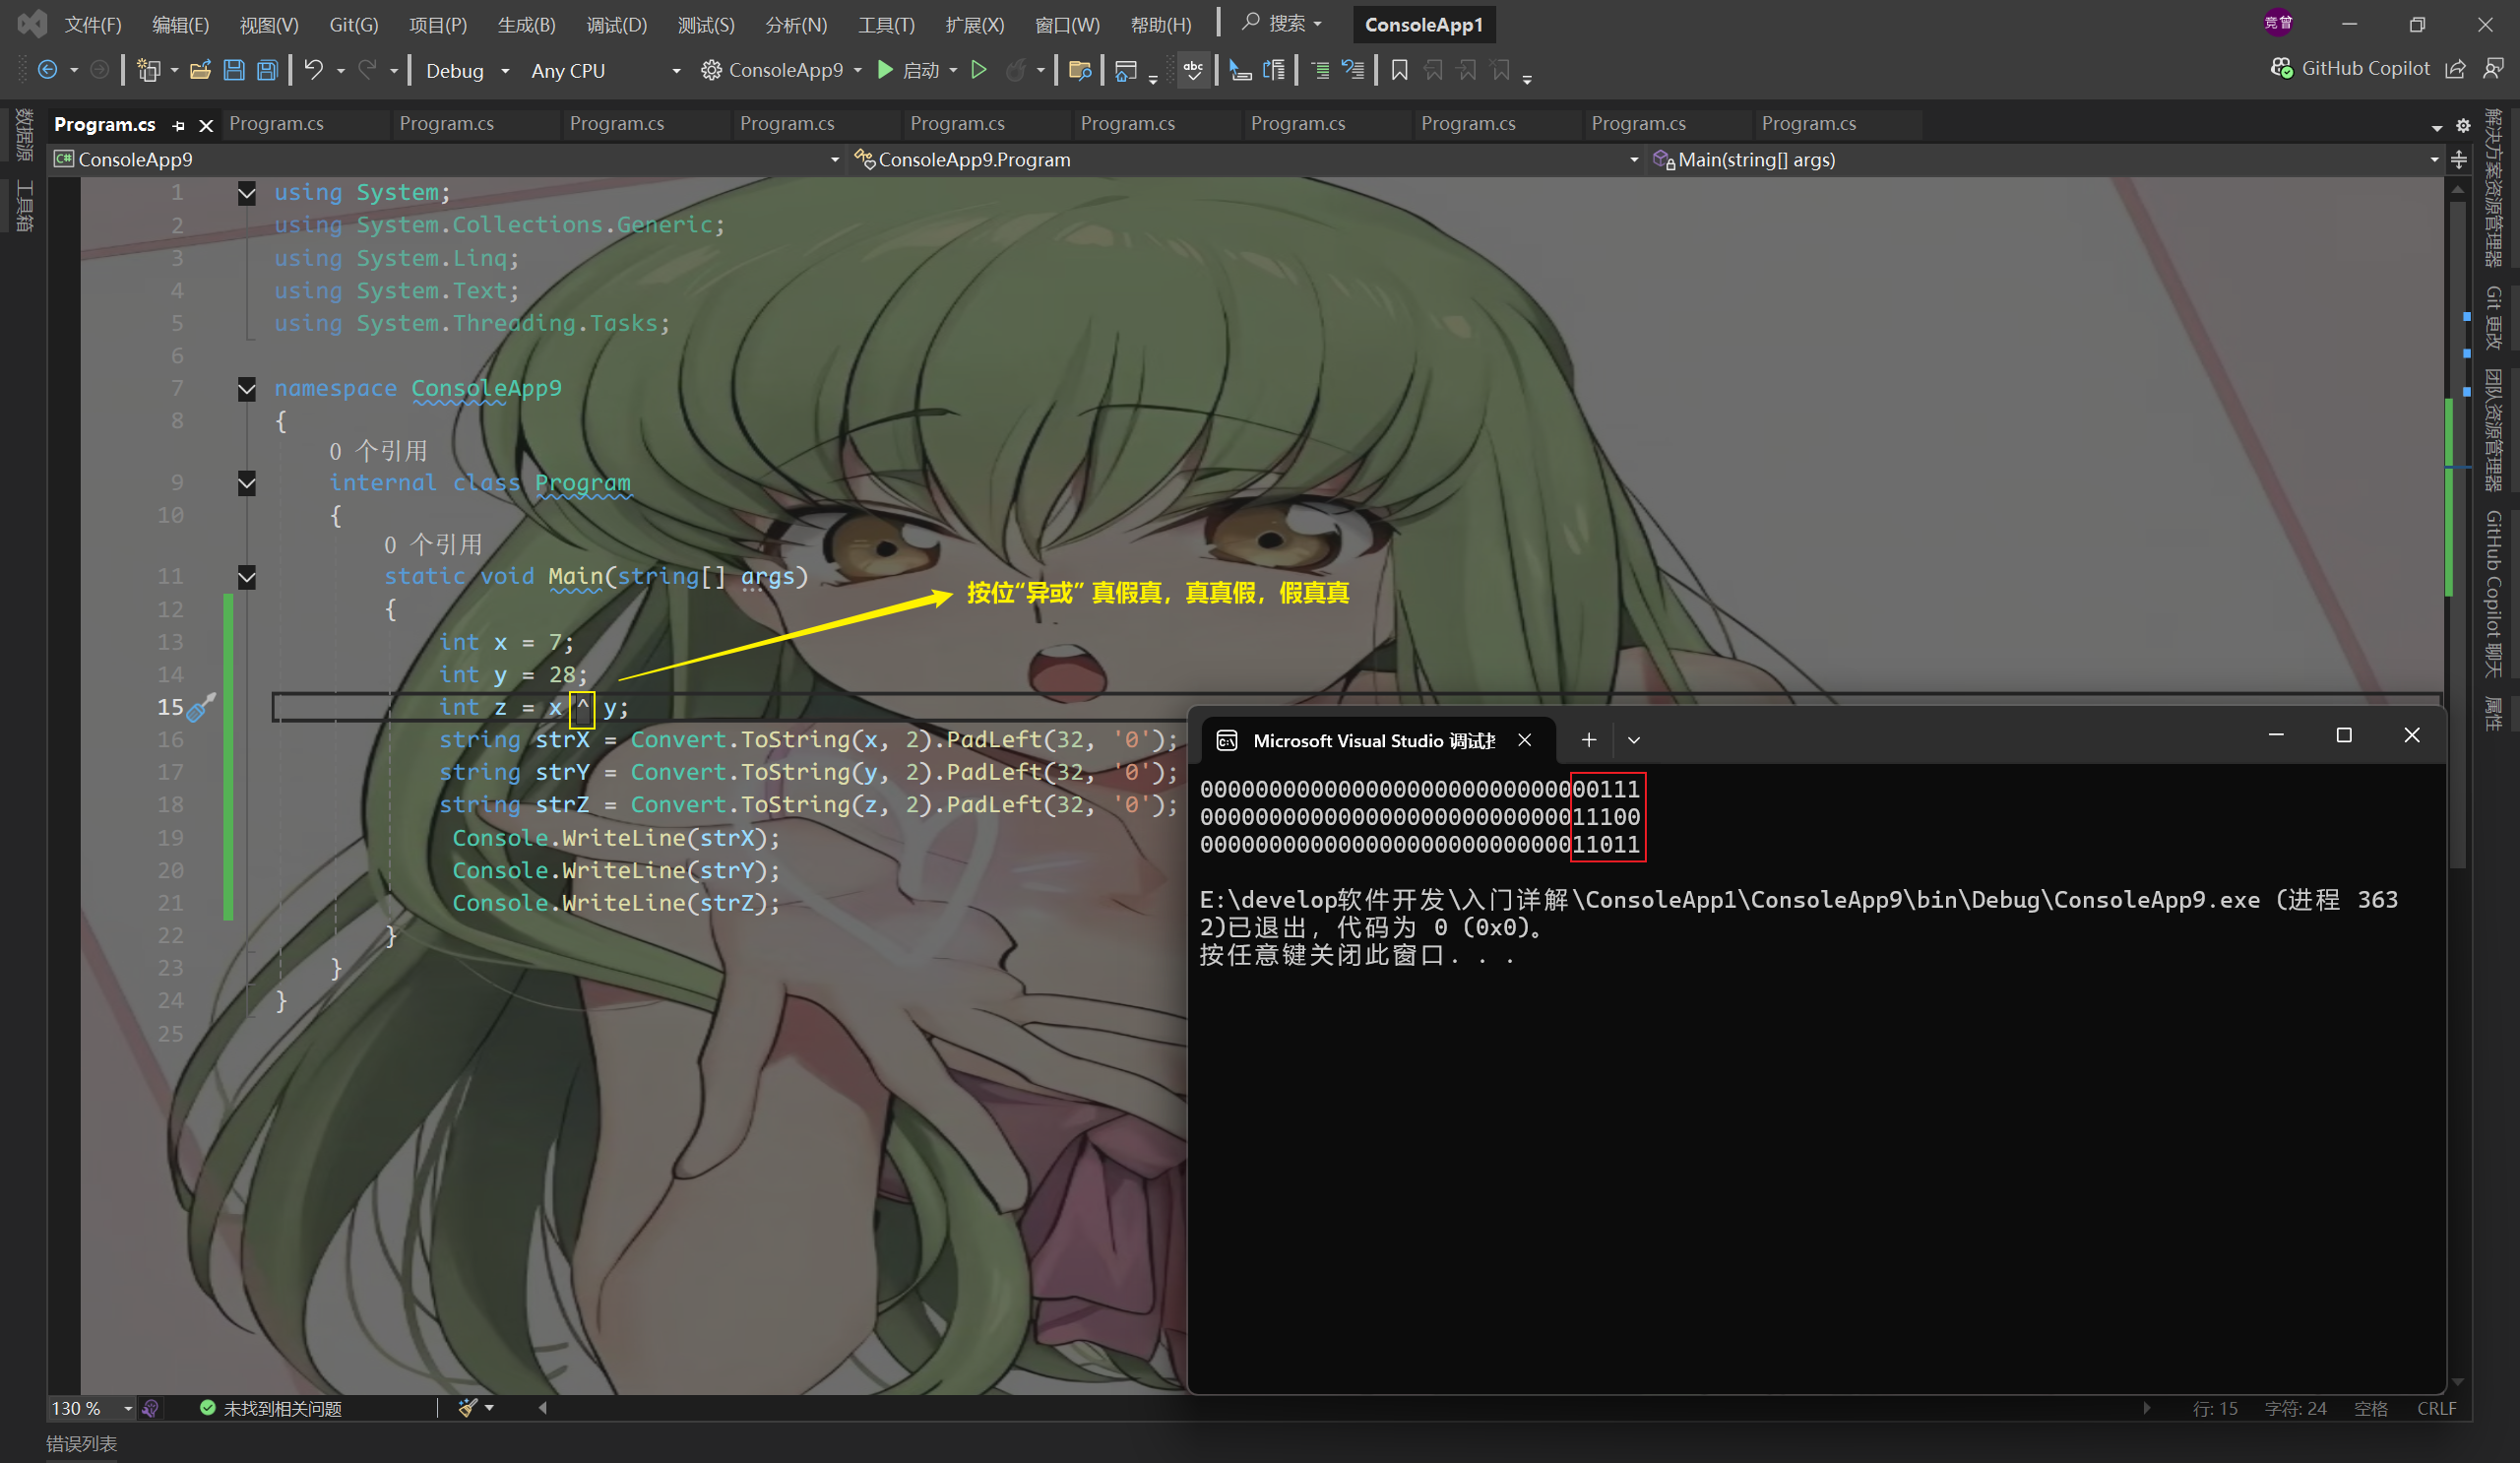Viewport: 2520px width, 1463px height.
Task: Click the open file folder icon
Action: (200, 70)
